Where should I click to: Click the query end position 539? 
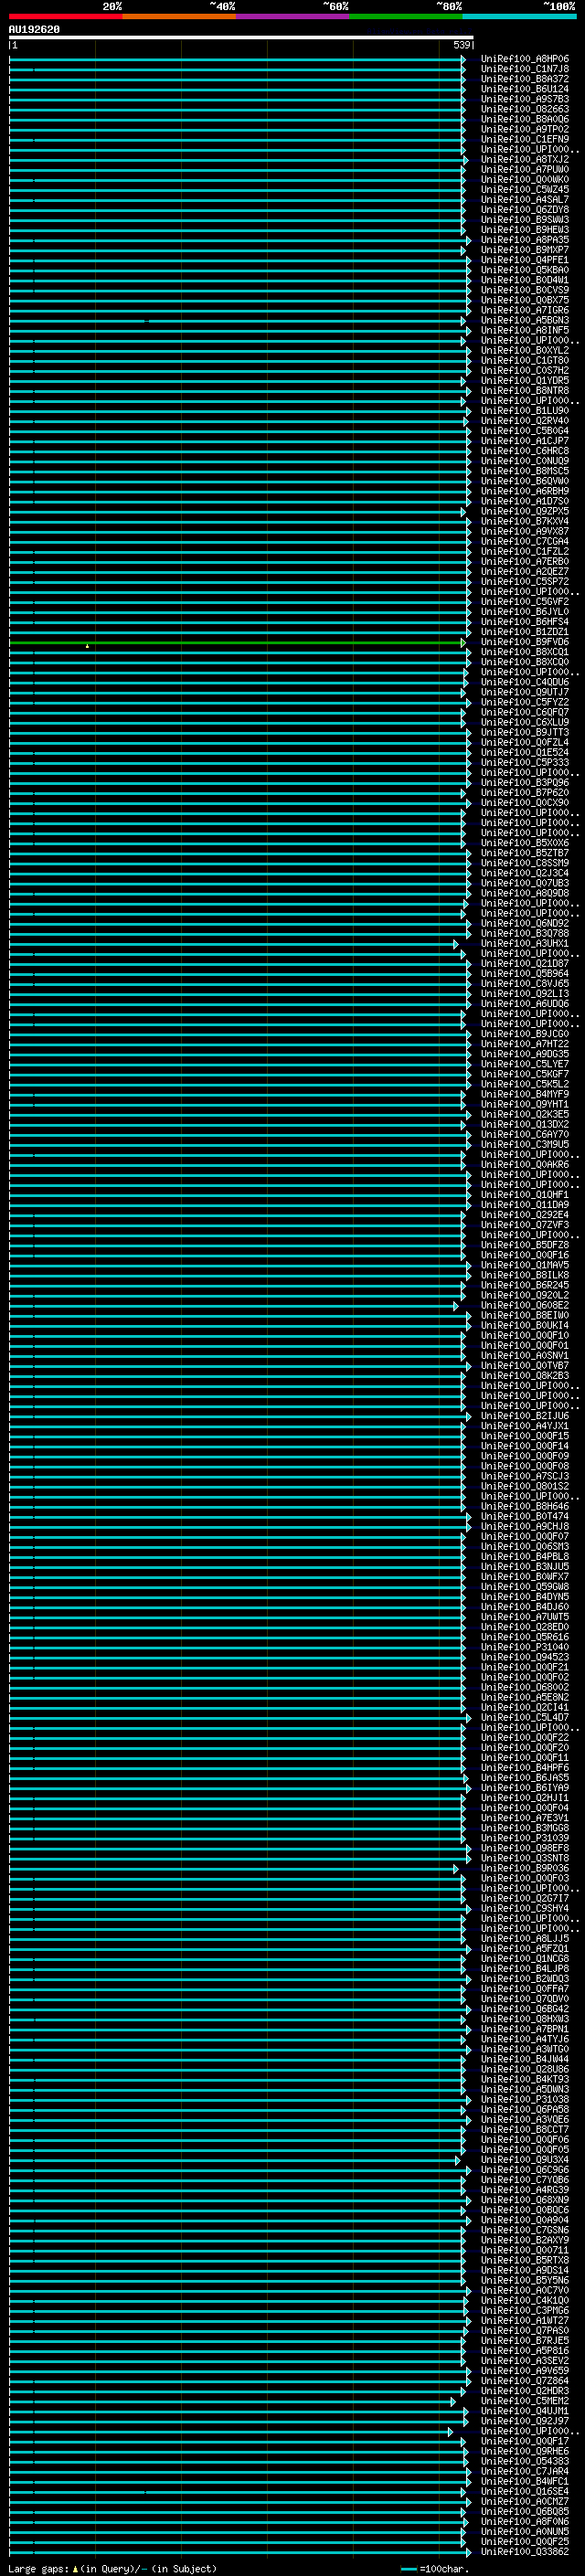point(462,45)
